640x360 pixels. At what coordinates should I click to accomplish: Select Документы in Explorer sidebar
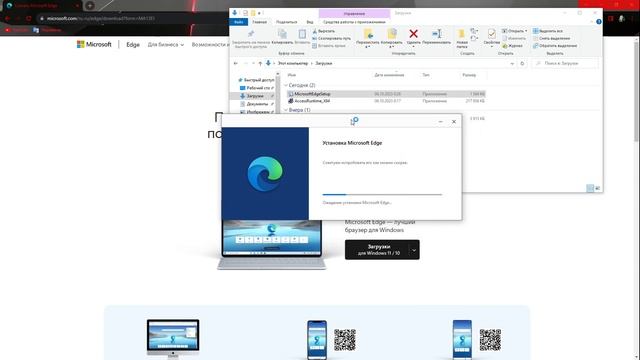tap(256, 104)
